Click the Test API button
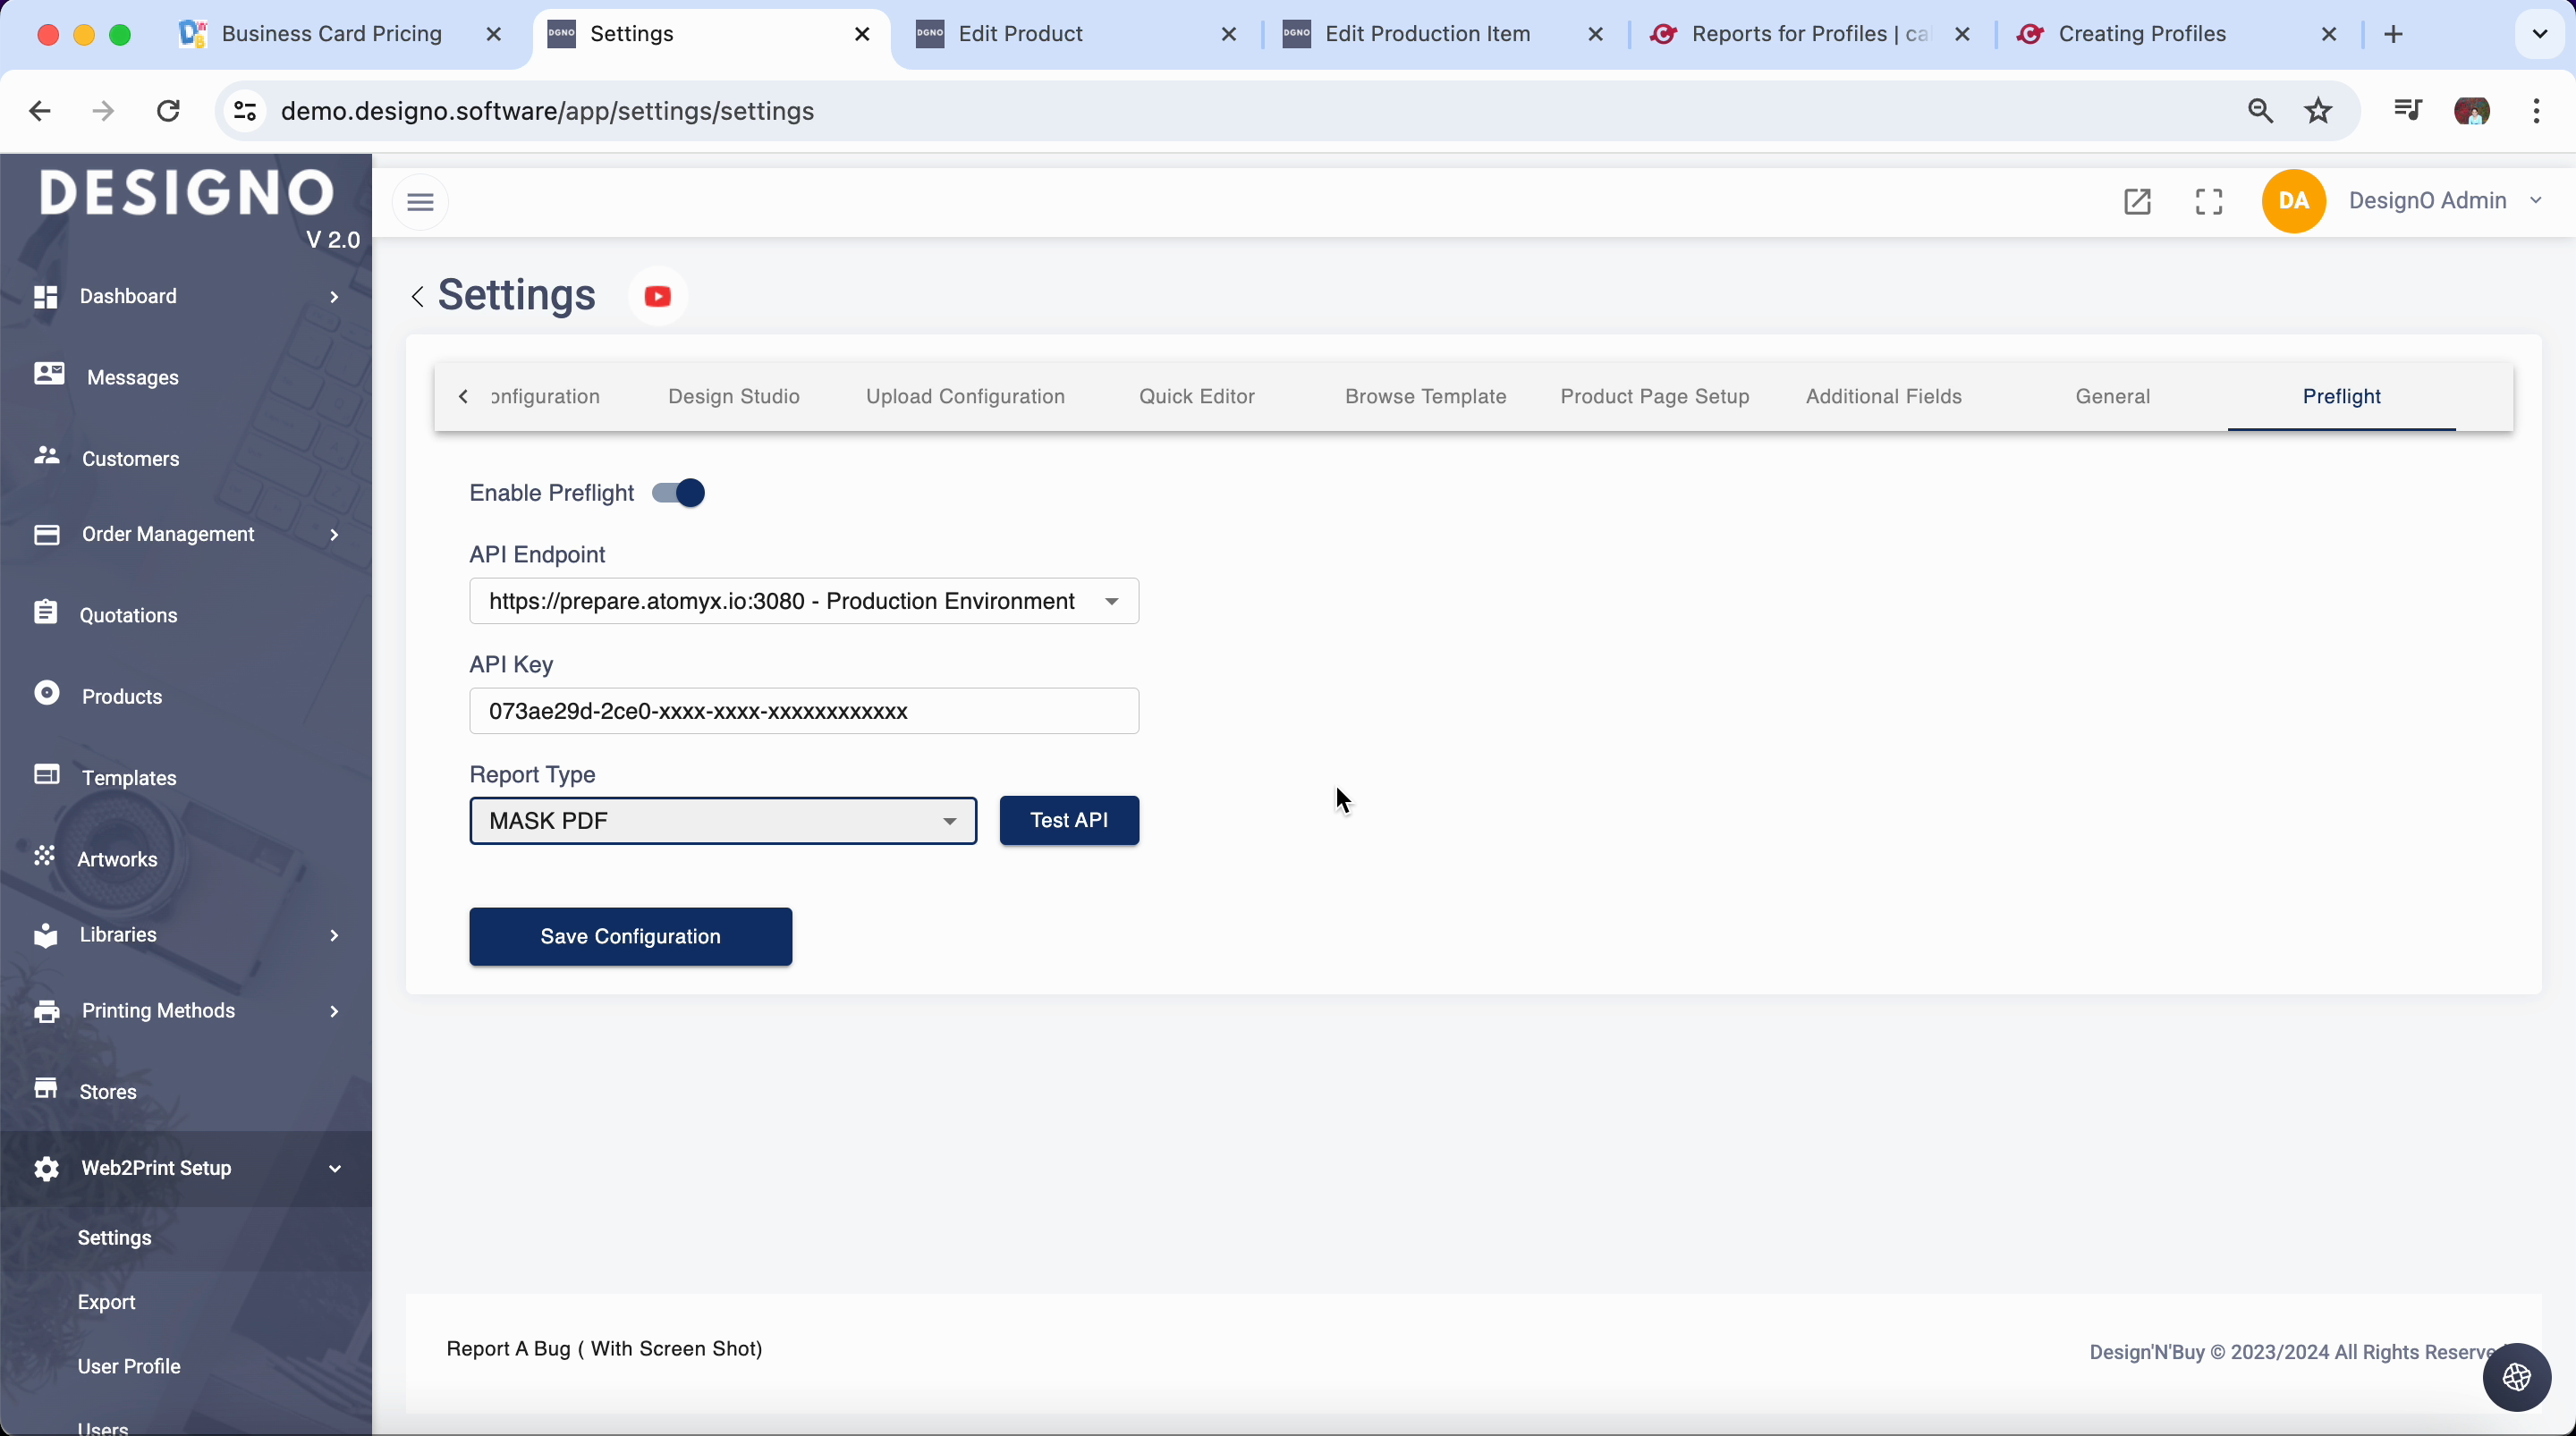 point(1068,821)
